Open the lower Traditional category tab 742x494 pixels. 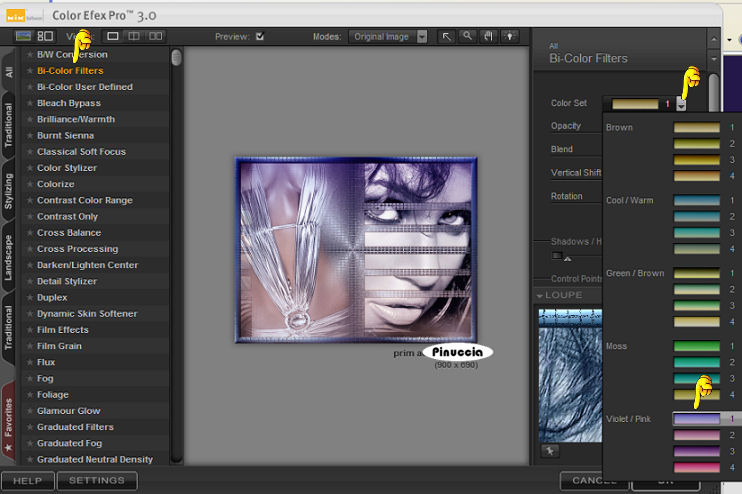tap(9, 327)
